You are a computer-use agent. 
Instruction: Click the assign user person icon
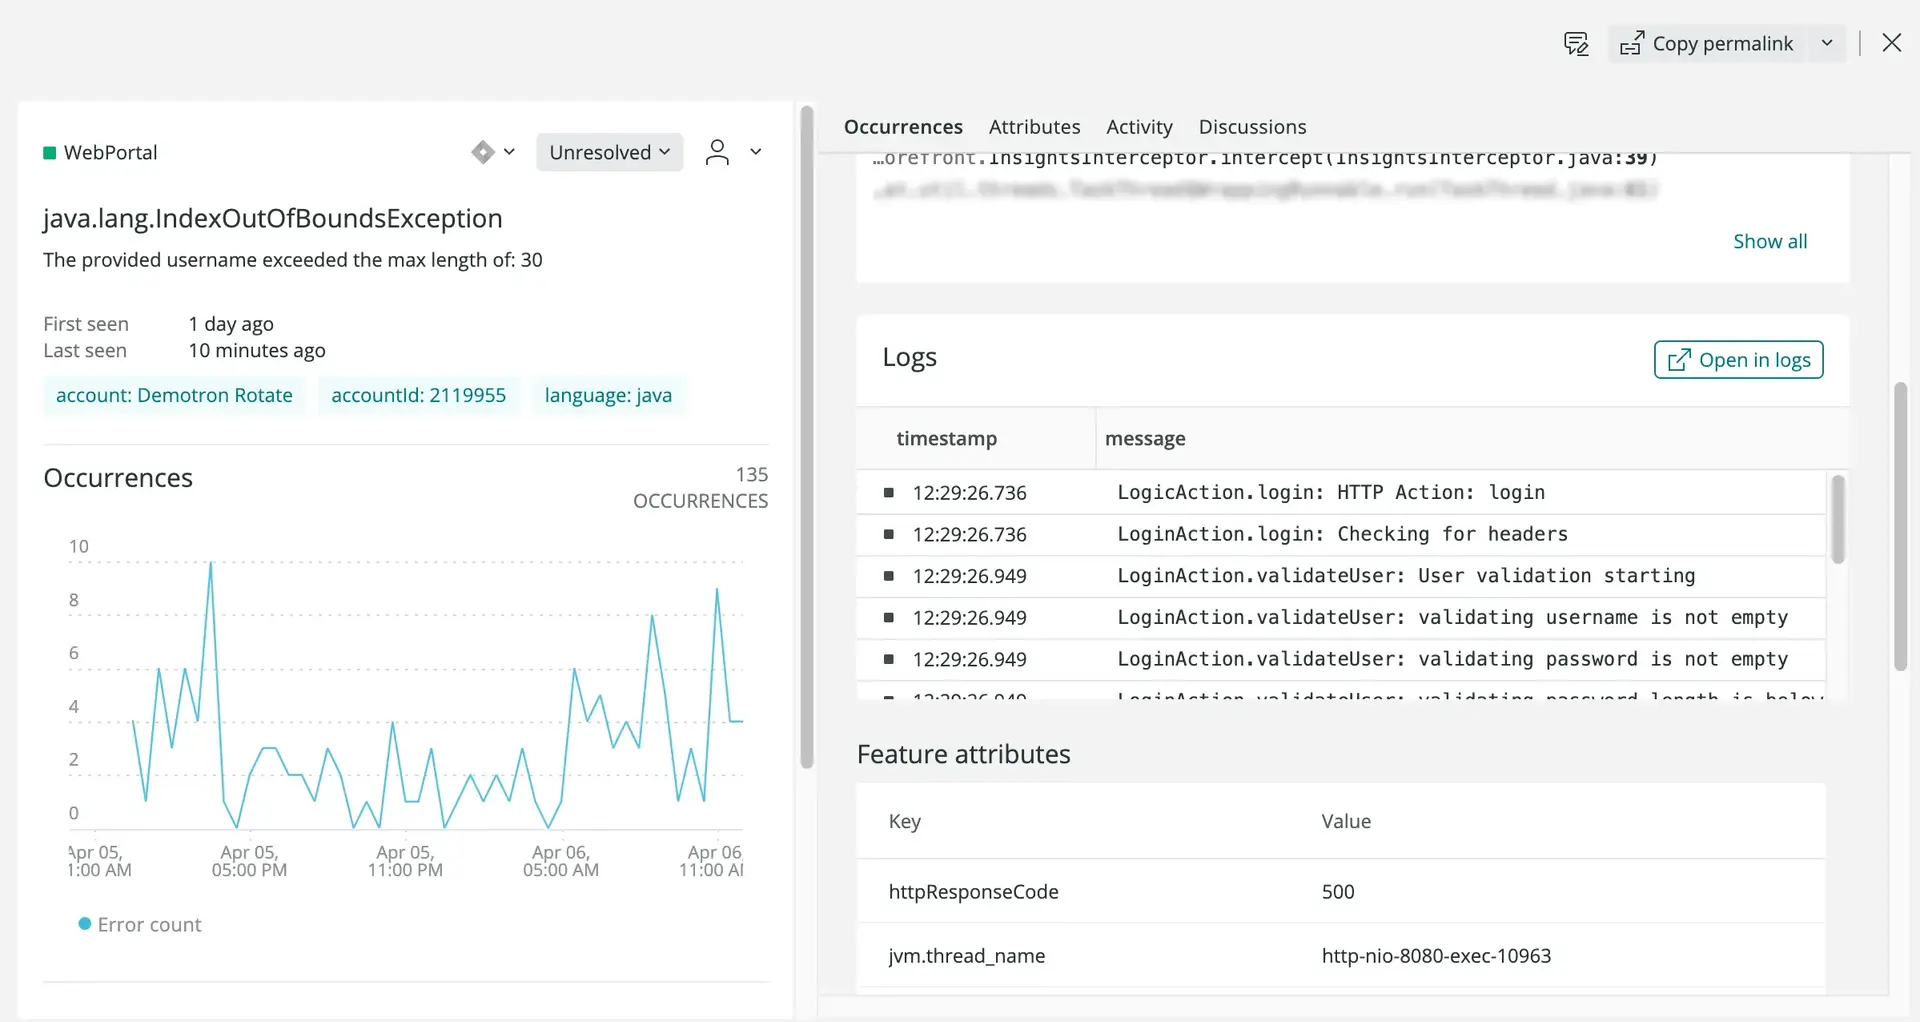pyautogui.click(x=717, y=152)
